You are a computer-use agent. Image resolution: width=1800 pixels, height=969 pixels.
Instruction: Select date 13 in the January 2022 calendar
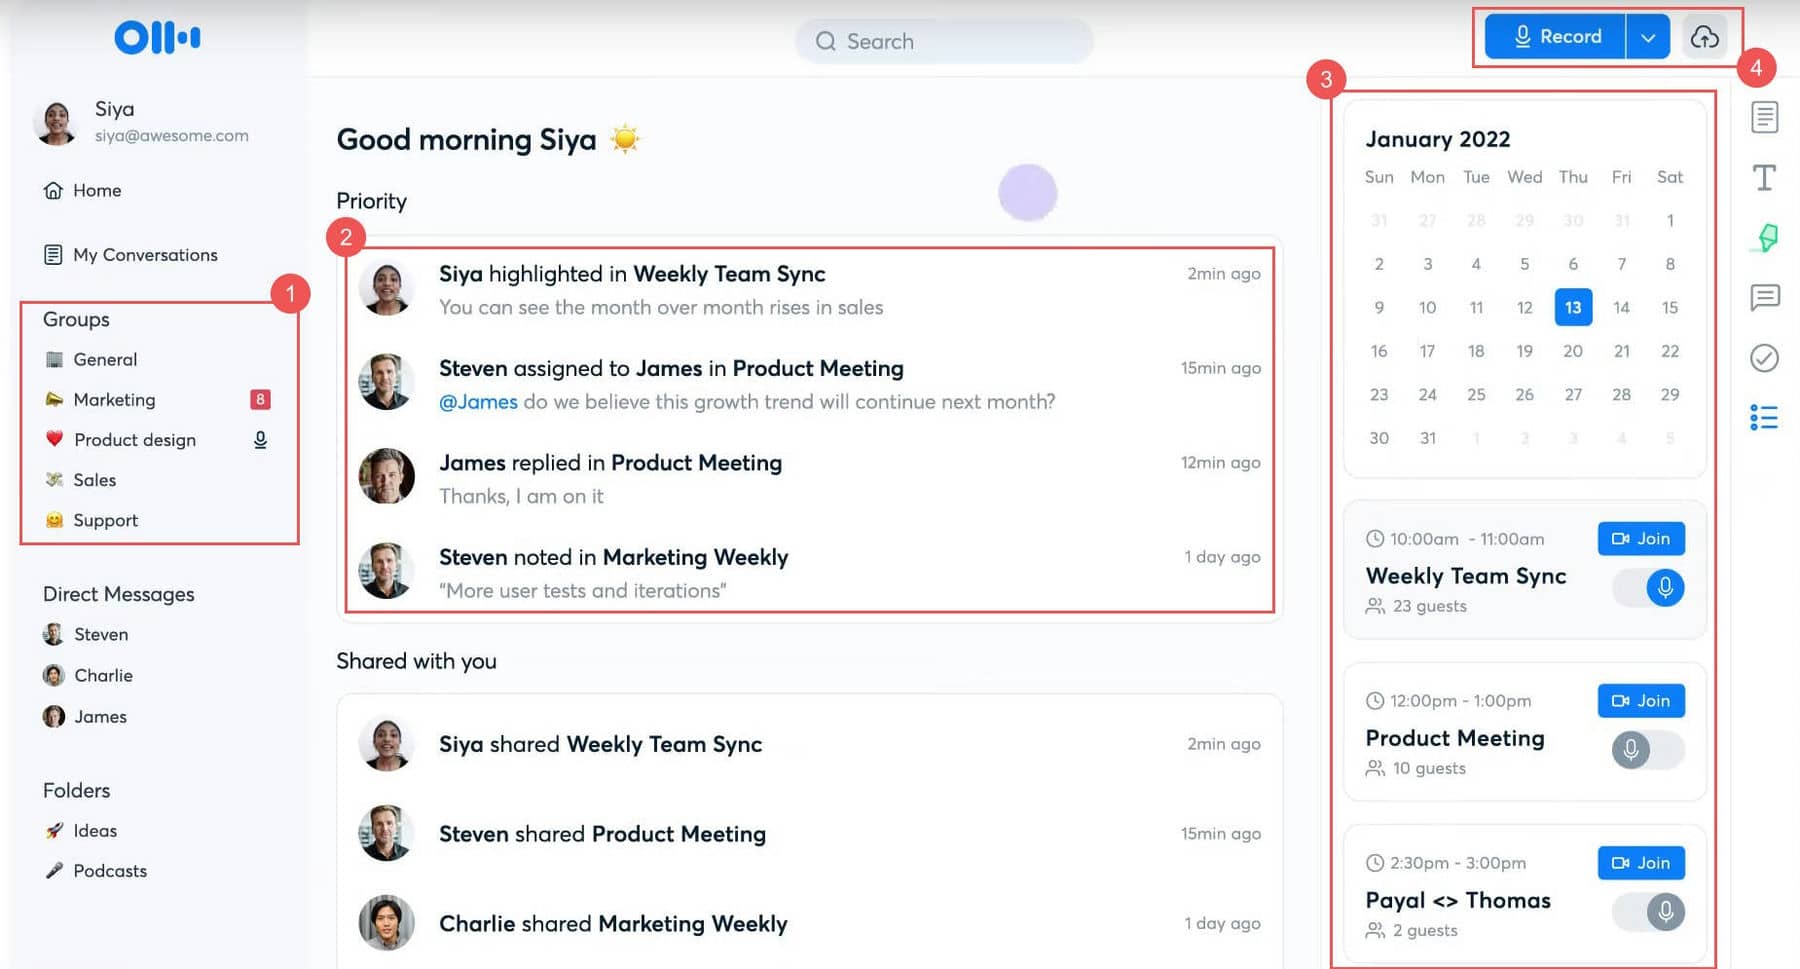point(1573,307)
